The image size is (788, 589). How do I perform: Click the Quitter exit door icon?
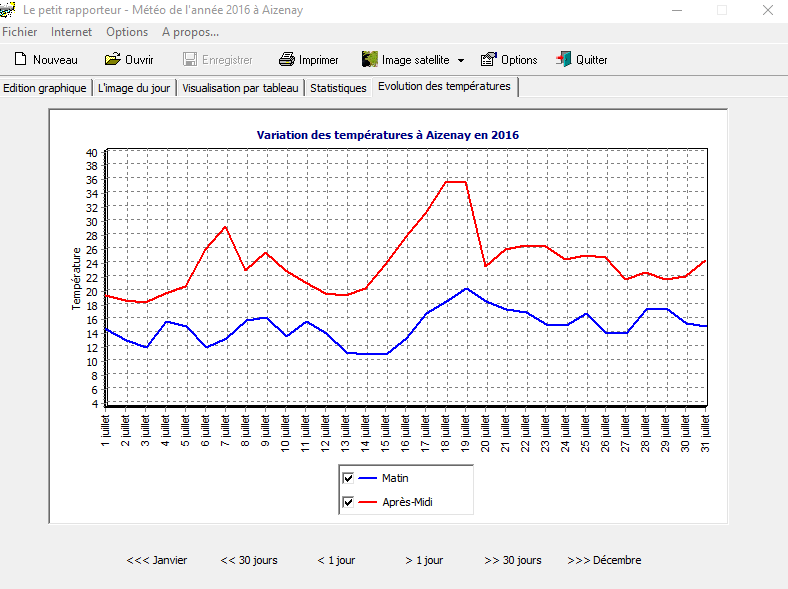[x=564, y=60]
